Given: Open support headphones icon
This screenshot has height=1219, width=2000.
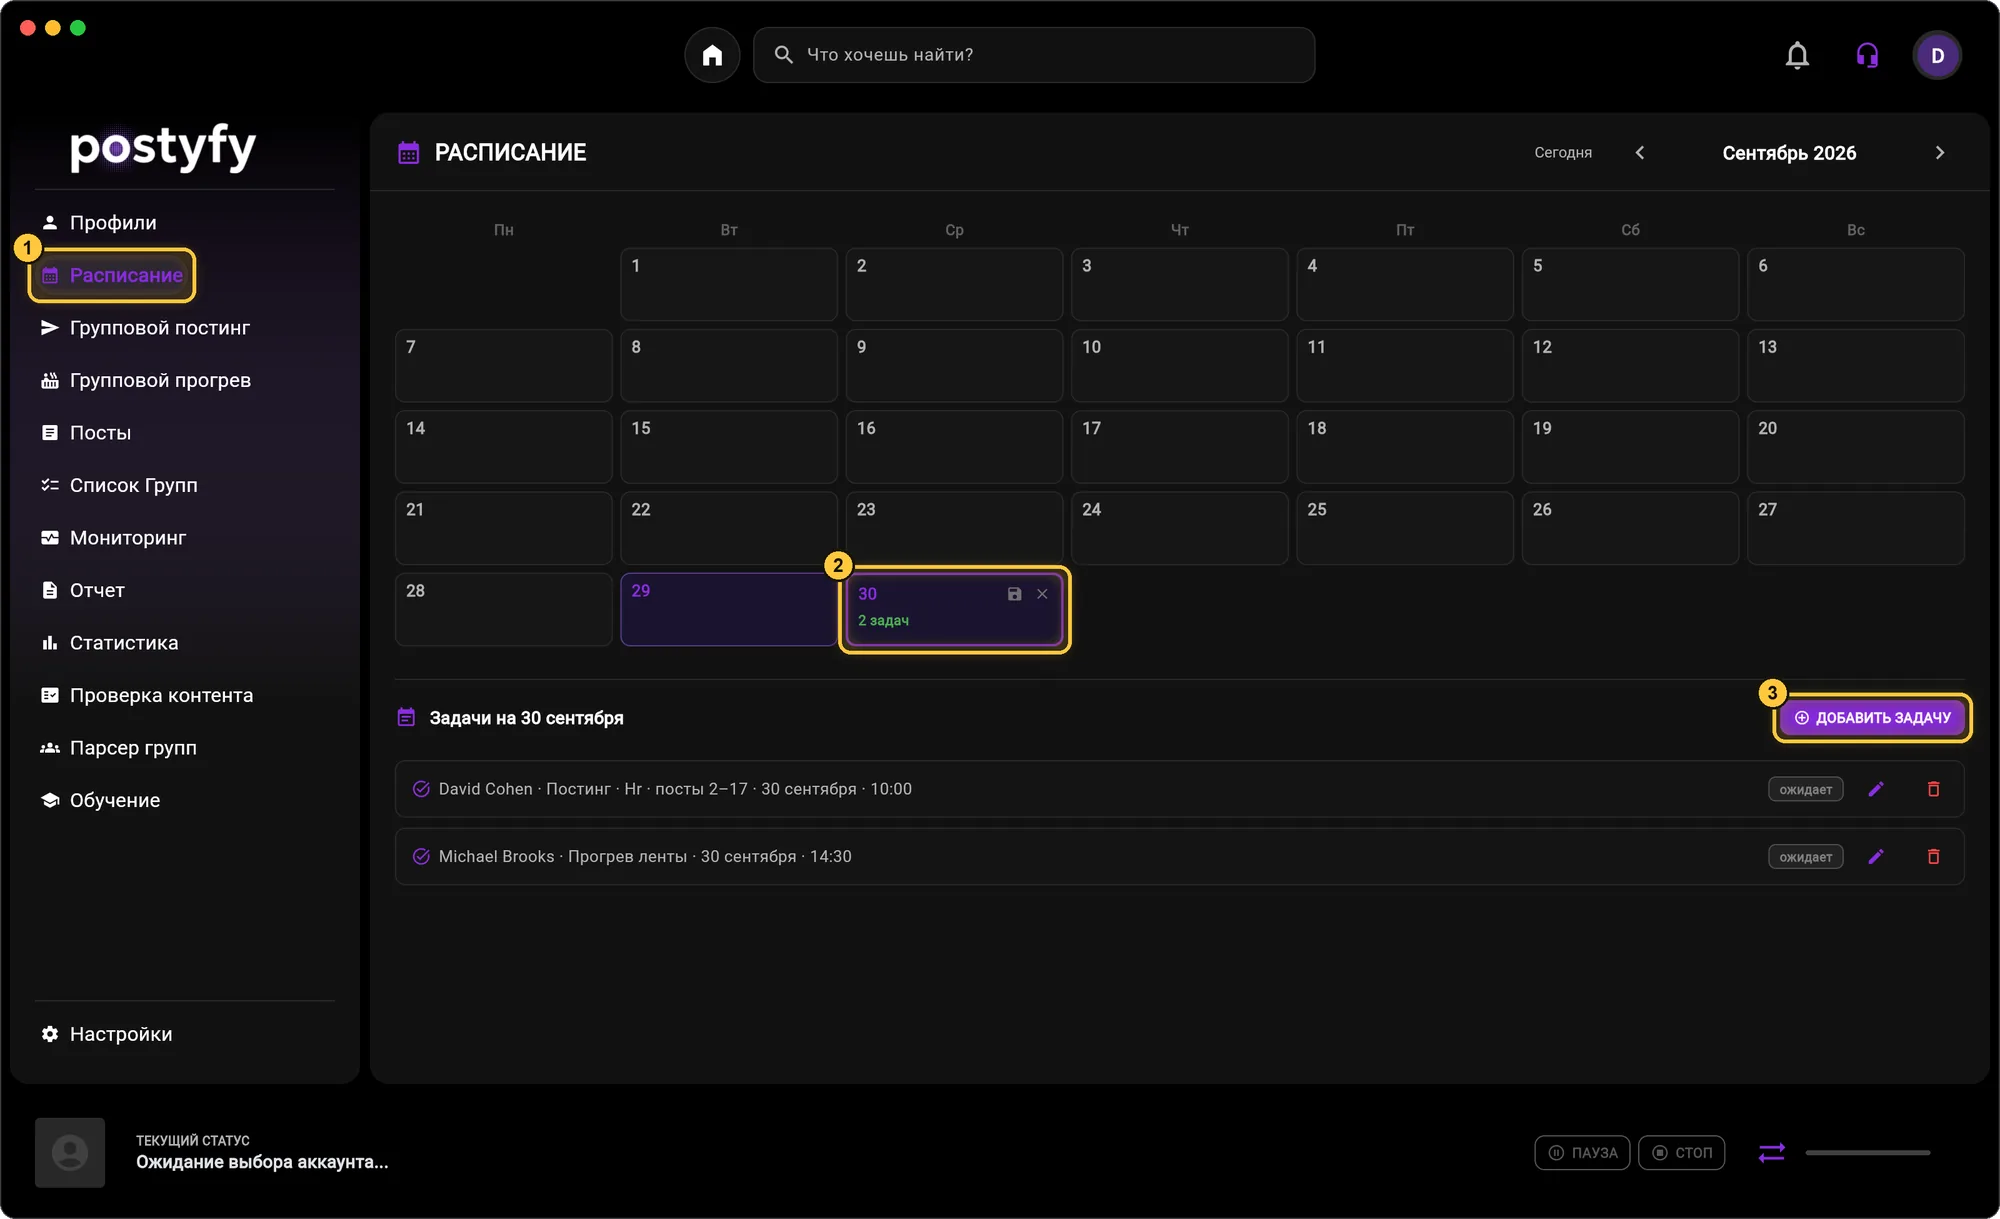Looking at the screenshot, I should pos(1867,55).
